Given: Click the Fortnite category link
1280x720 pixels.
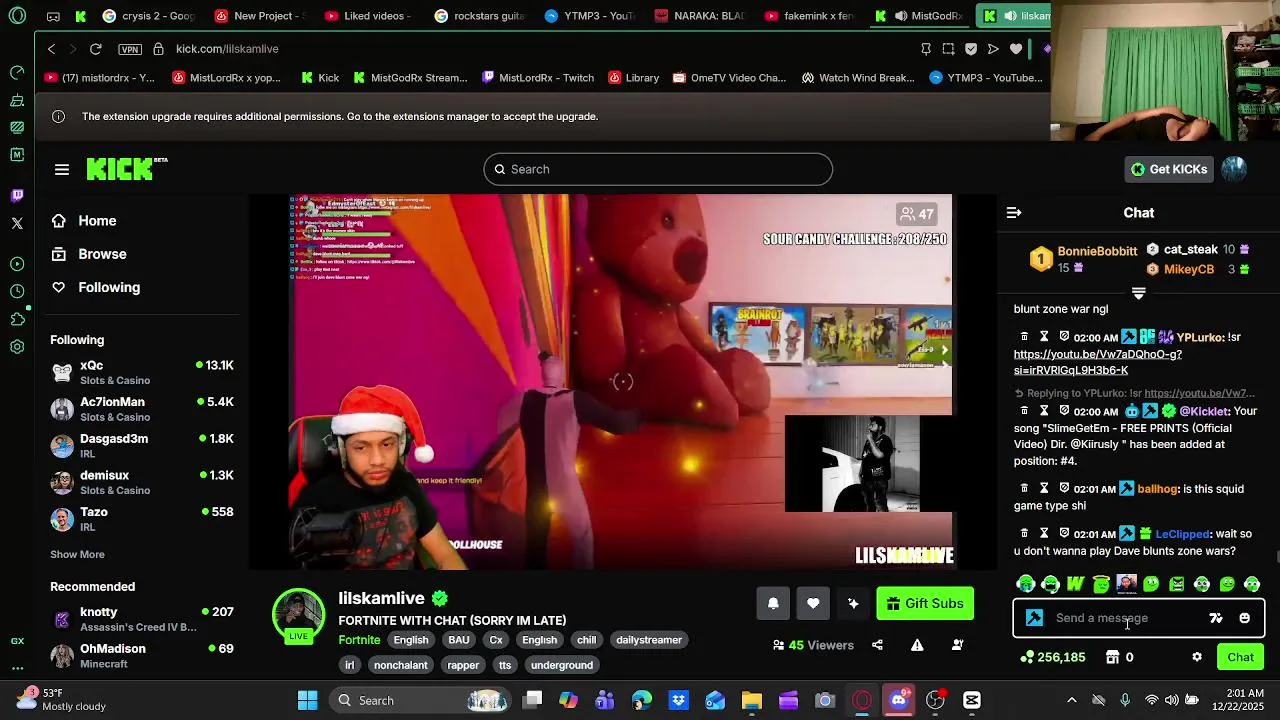Looking at the screenshot, I should click(x=359, y=640).
